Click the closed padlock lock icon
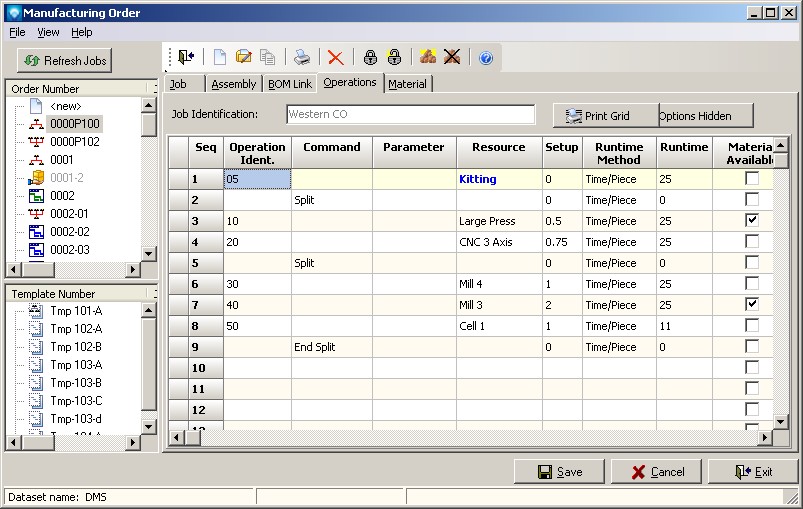Viewport: 803px width, 509px height. 370,58
